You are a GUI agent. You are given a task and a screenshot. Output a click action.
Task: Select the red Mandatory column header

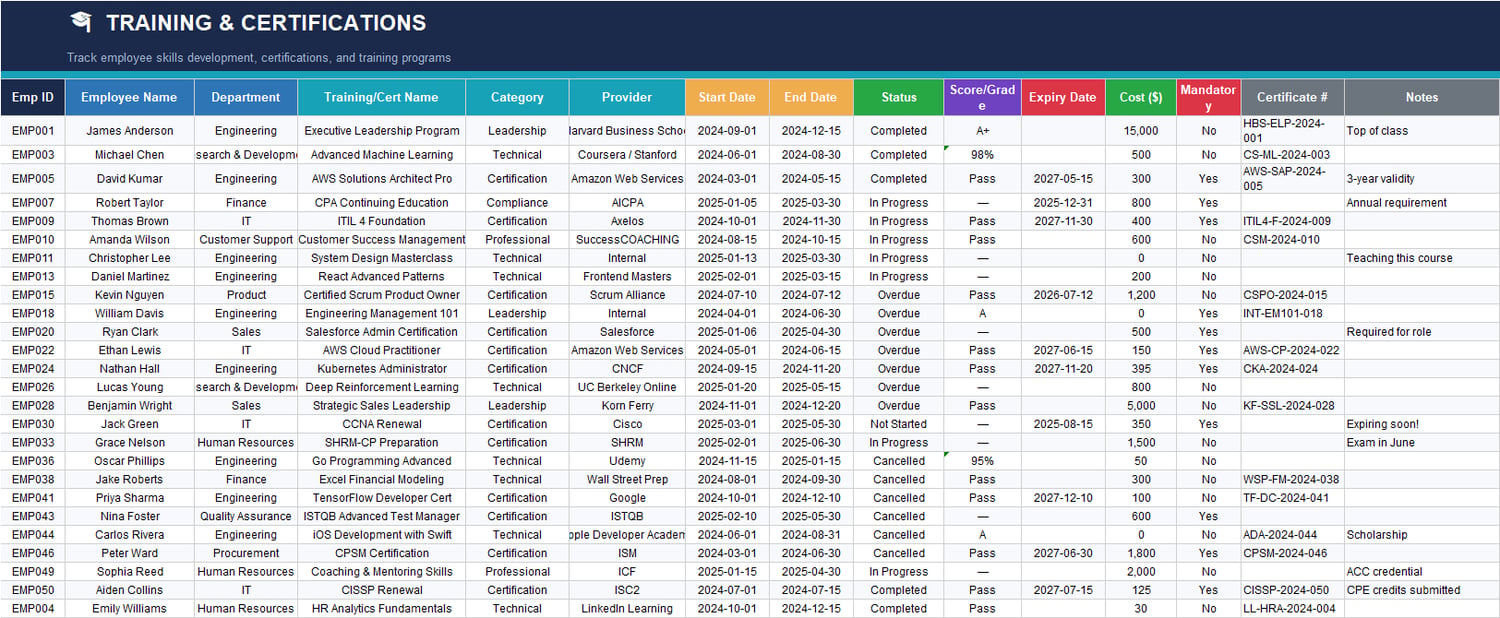click(1209, 97)
